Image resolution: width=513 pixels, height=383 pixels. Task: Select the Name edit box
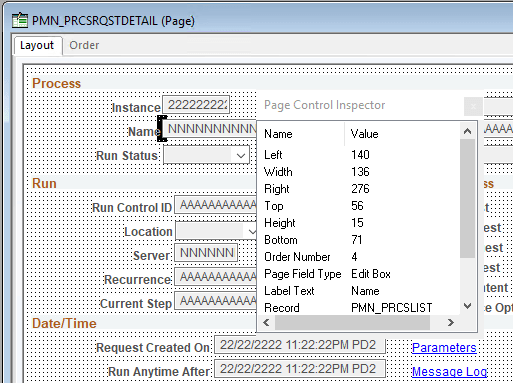(x=210, y=129)
